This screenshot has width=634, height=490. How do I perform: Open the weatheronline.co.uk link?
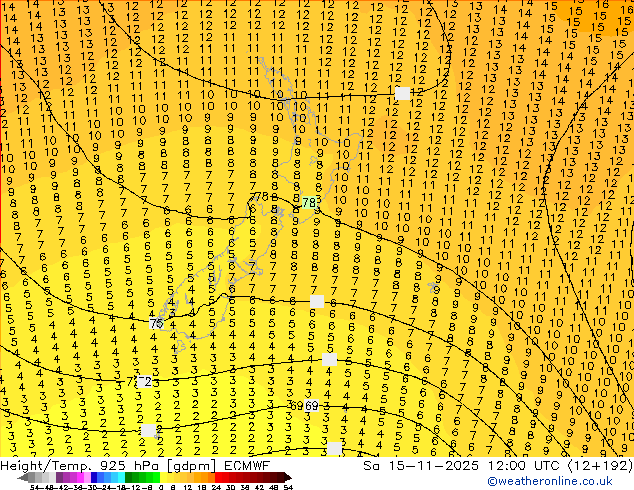tap(550, 481)
